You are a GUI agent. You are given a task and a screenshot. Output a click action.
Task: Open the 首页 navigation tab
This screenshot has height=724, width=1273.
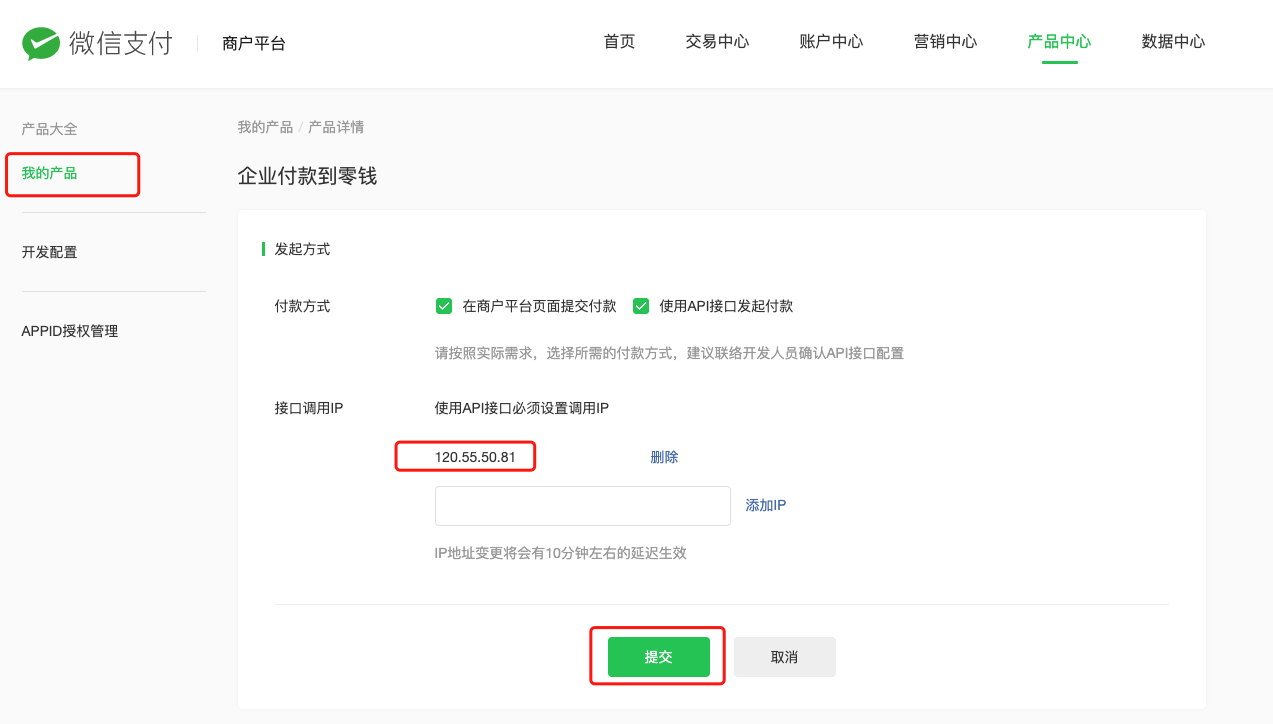click(619, 42)
